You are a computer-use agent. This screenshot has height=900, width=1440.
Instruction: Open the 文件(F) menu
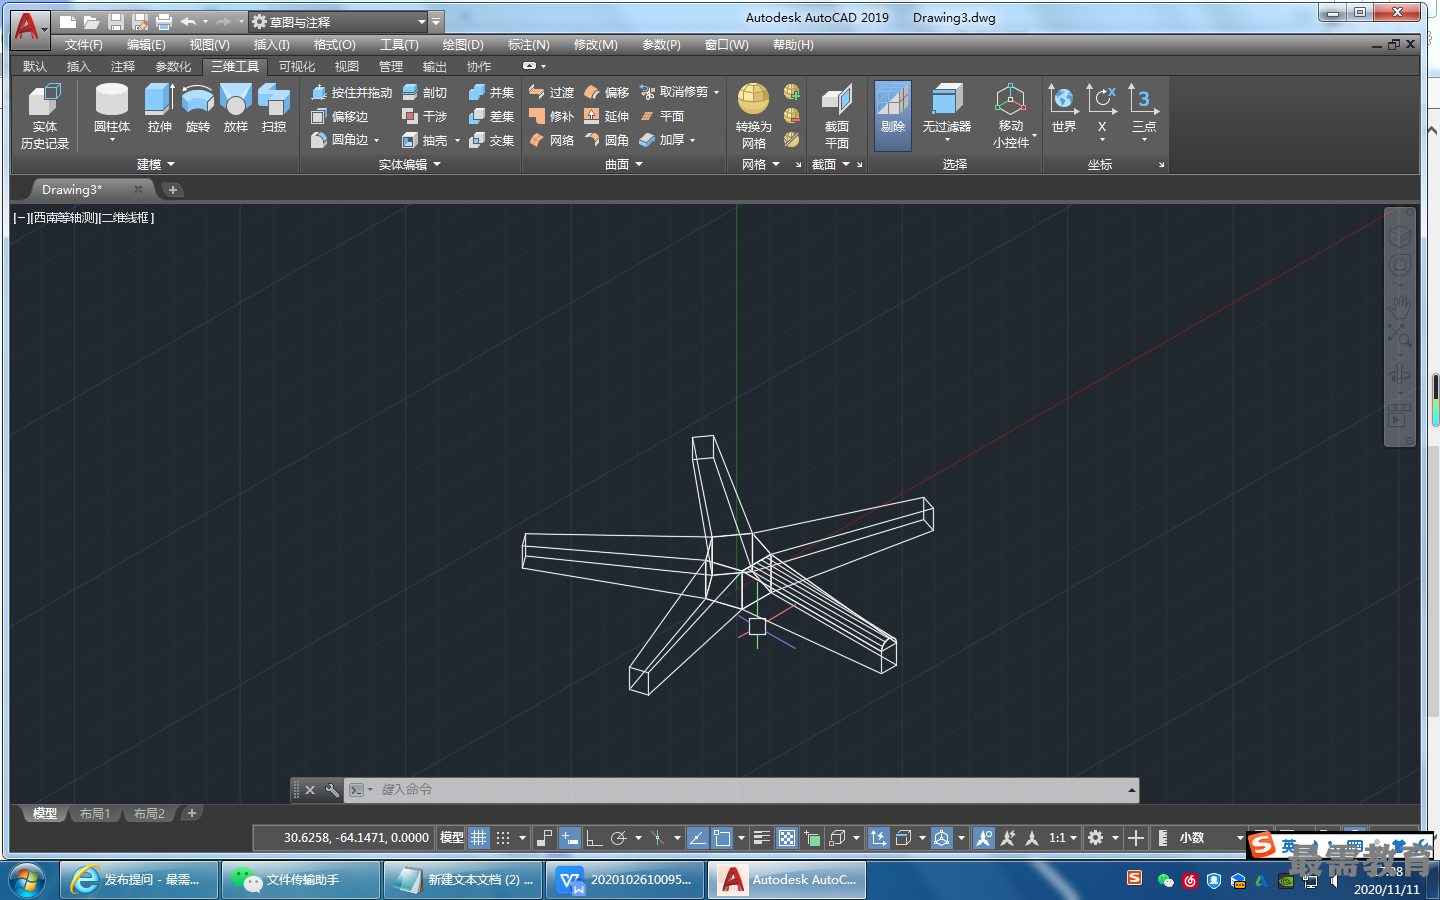pyautogui.click(x=84, y=45)
